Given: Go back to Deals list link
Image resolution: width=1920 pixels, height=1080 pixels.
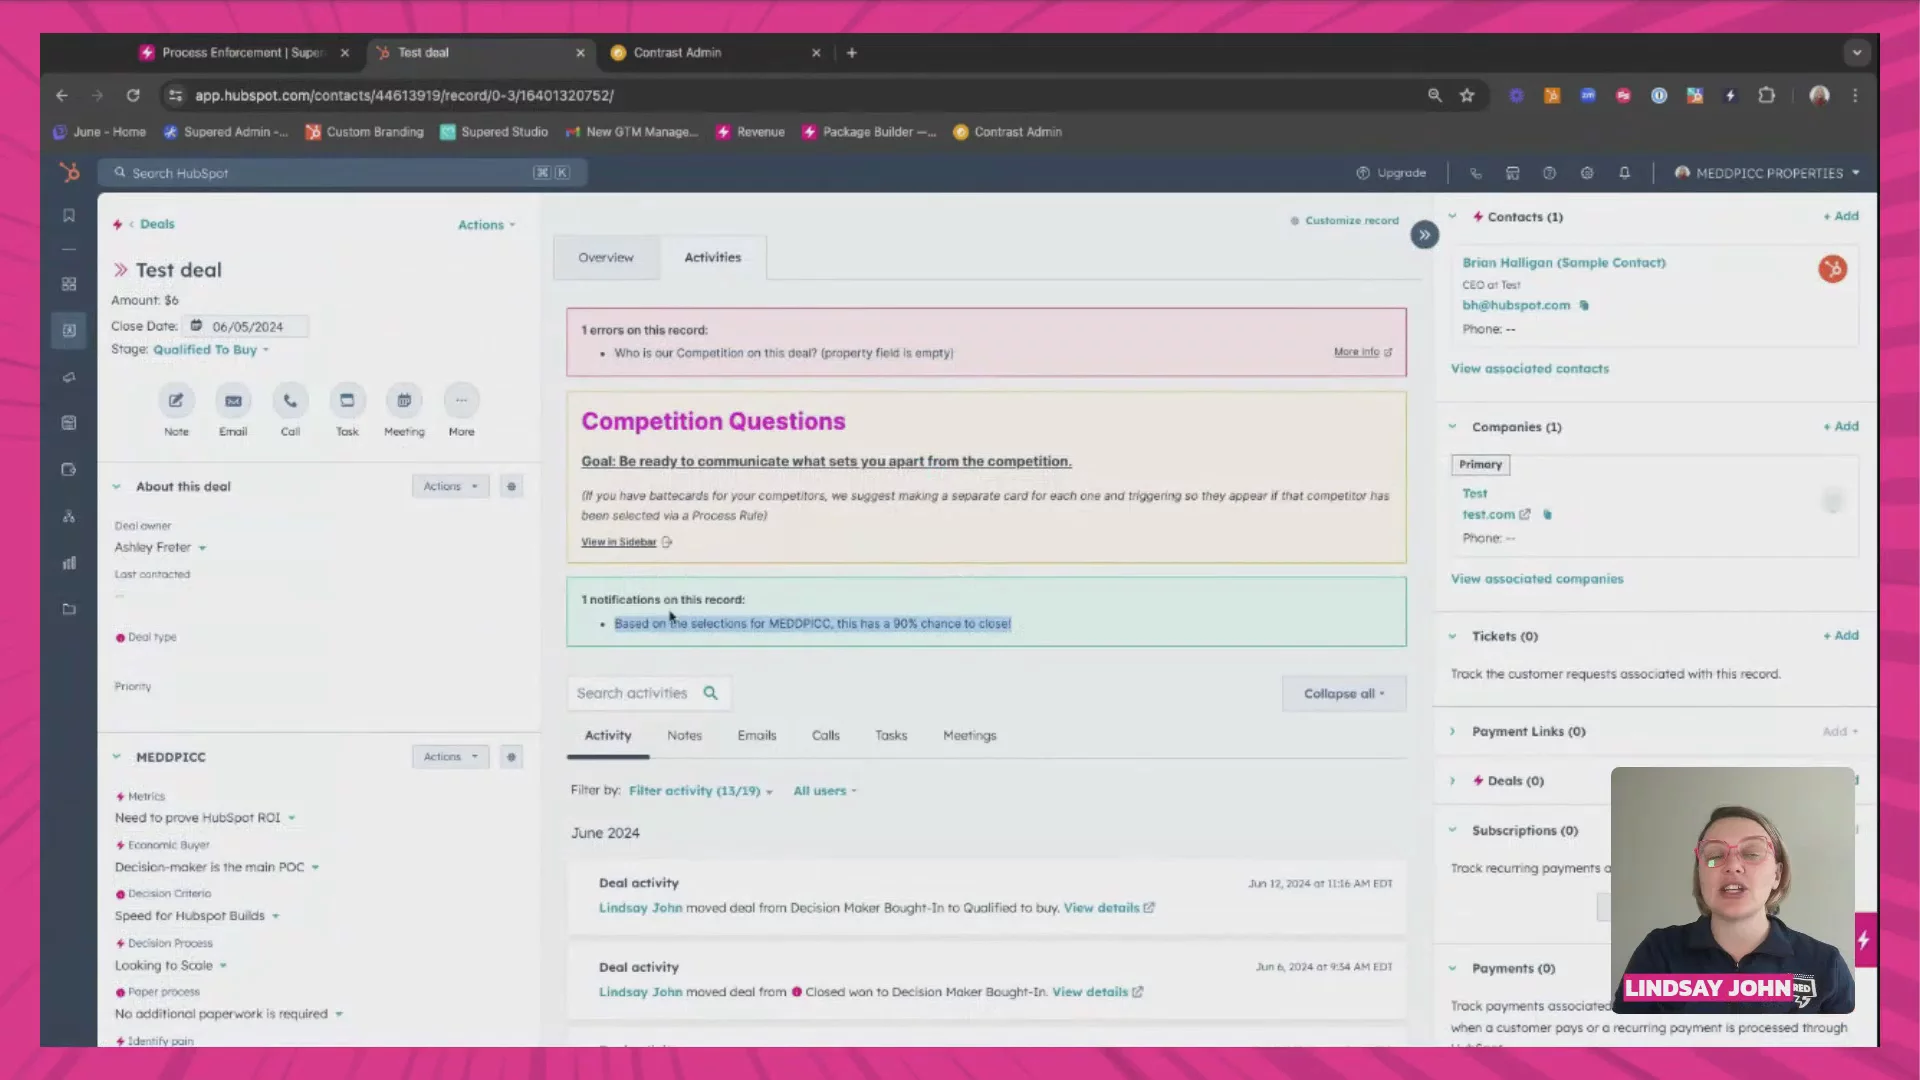Looking at the screenshot, I should [x=157, y=224].
